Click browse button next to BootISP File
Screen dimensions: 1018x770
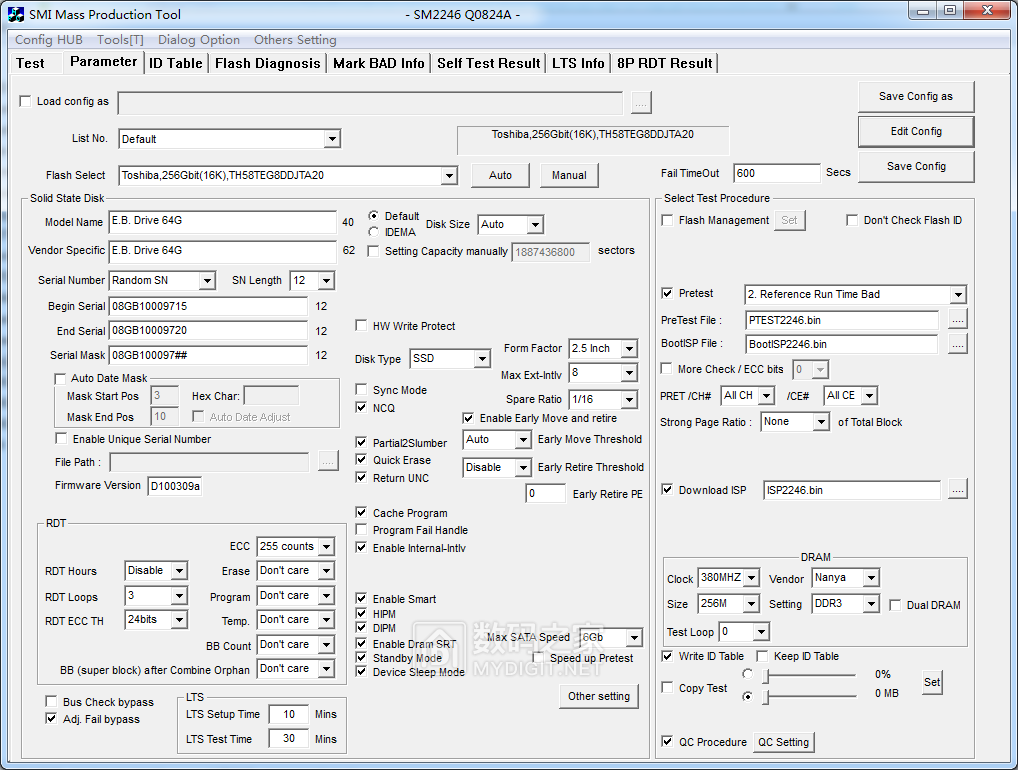(x=957, y=344)
